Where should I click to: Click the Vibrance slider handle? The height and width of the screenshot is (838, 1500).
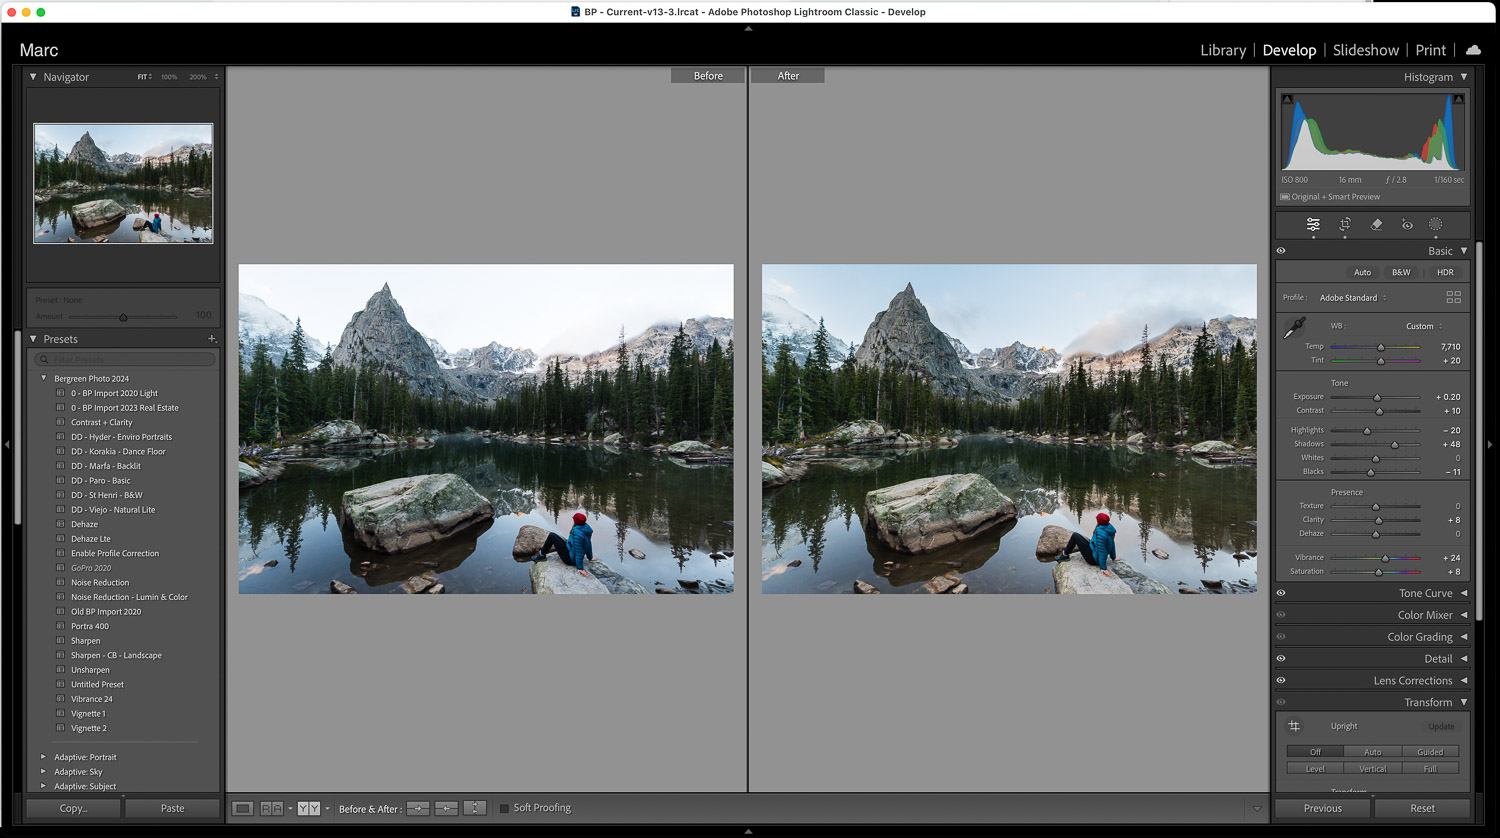pyautogui.click(x=1385, y=558)
